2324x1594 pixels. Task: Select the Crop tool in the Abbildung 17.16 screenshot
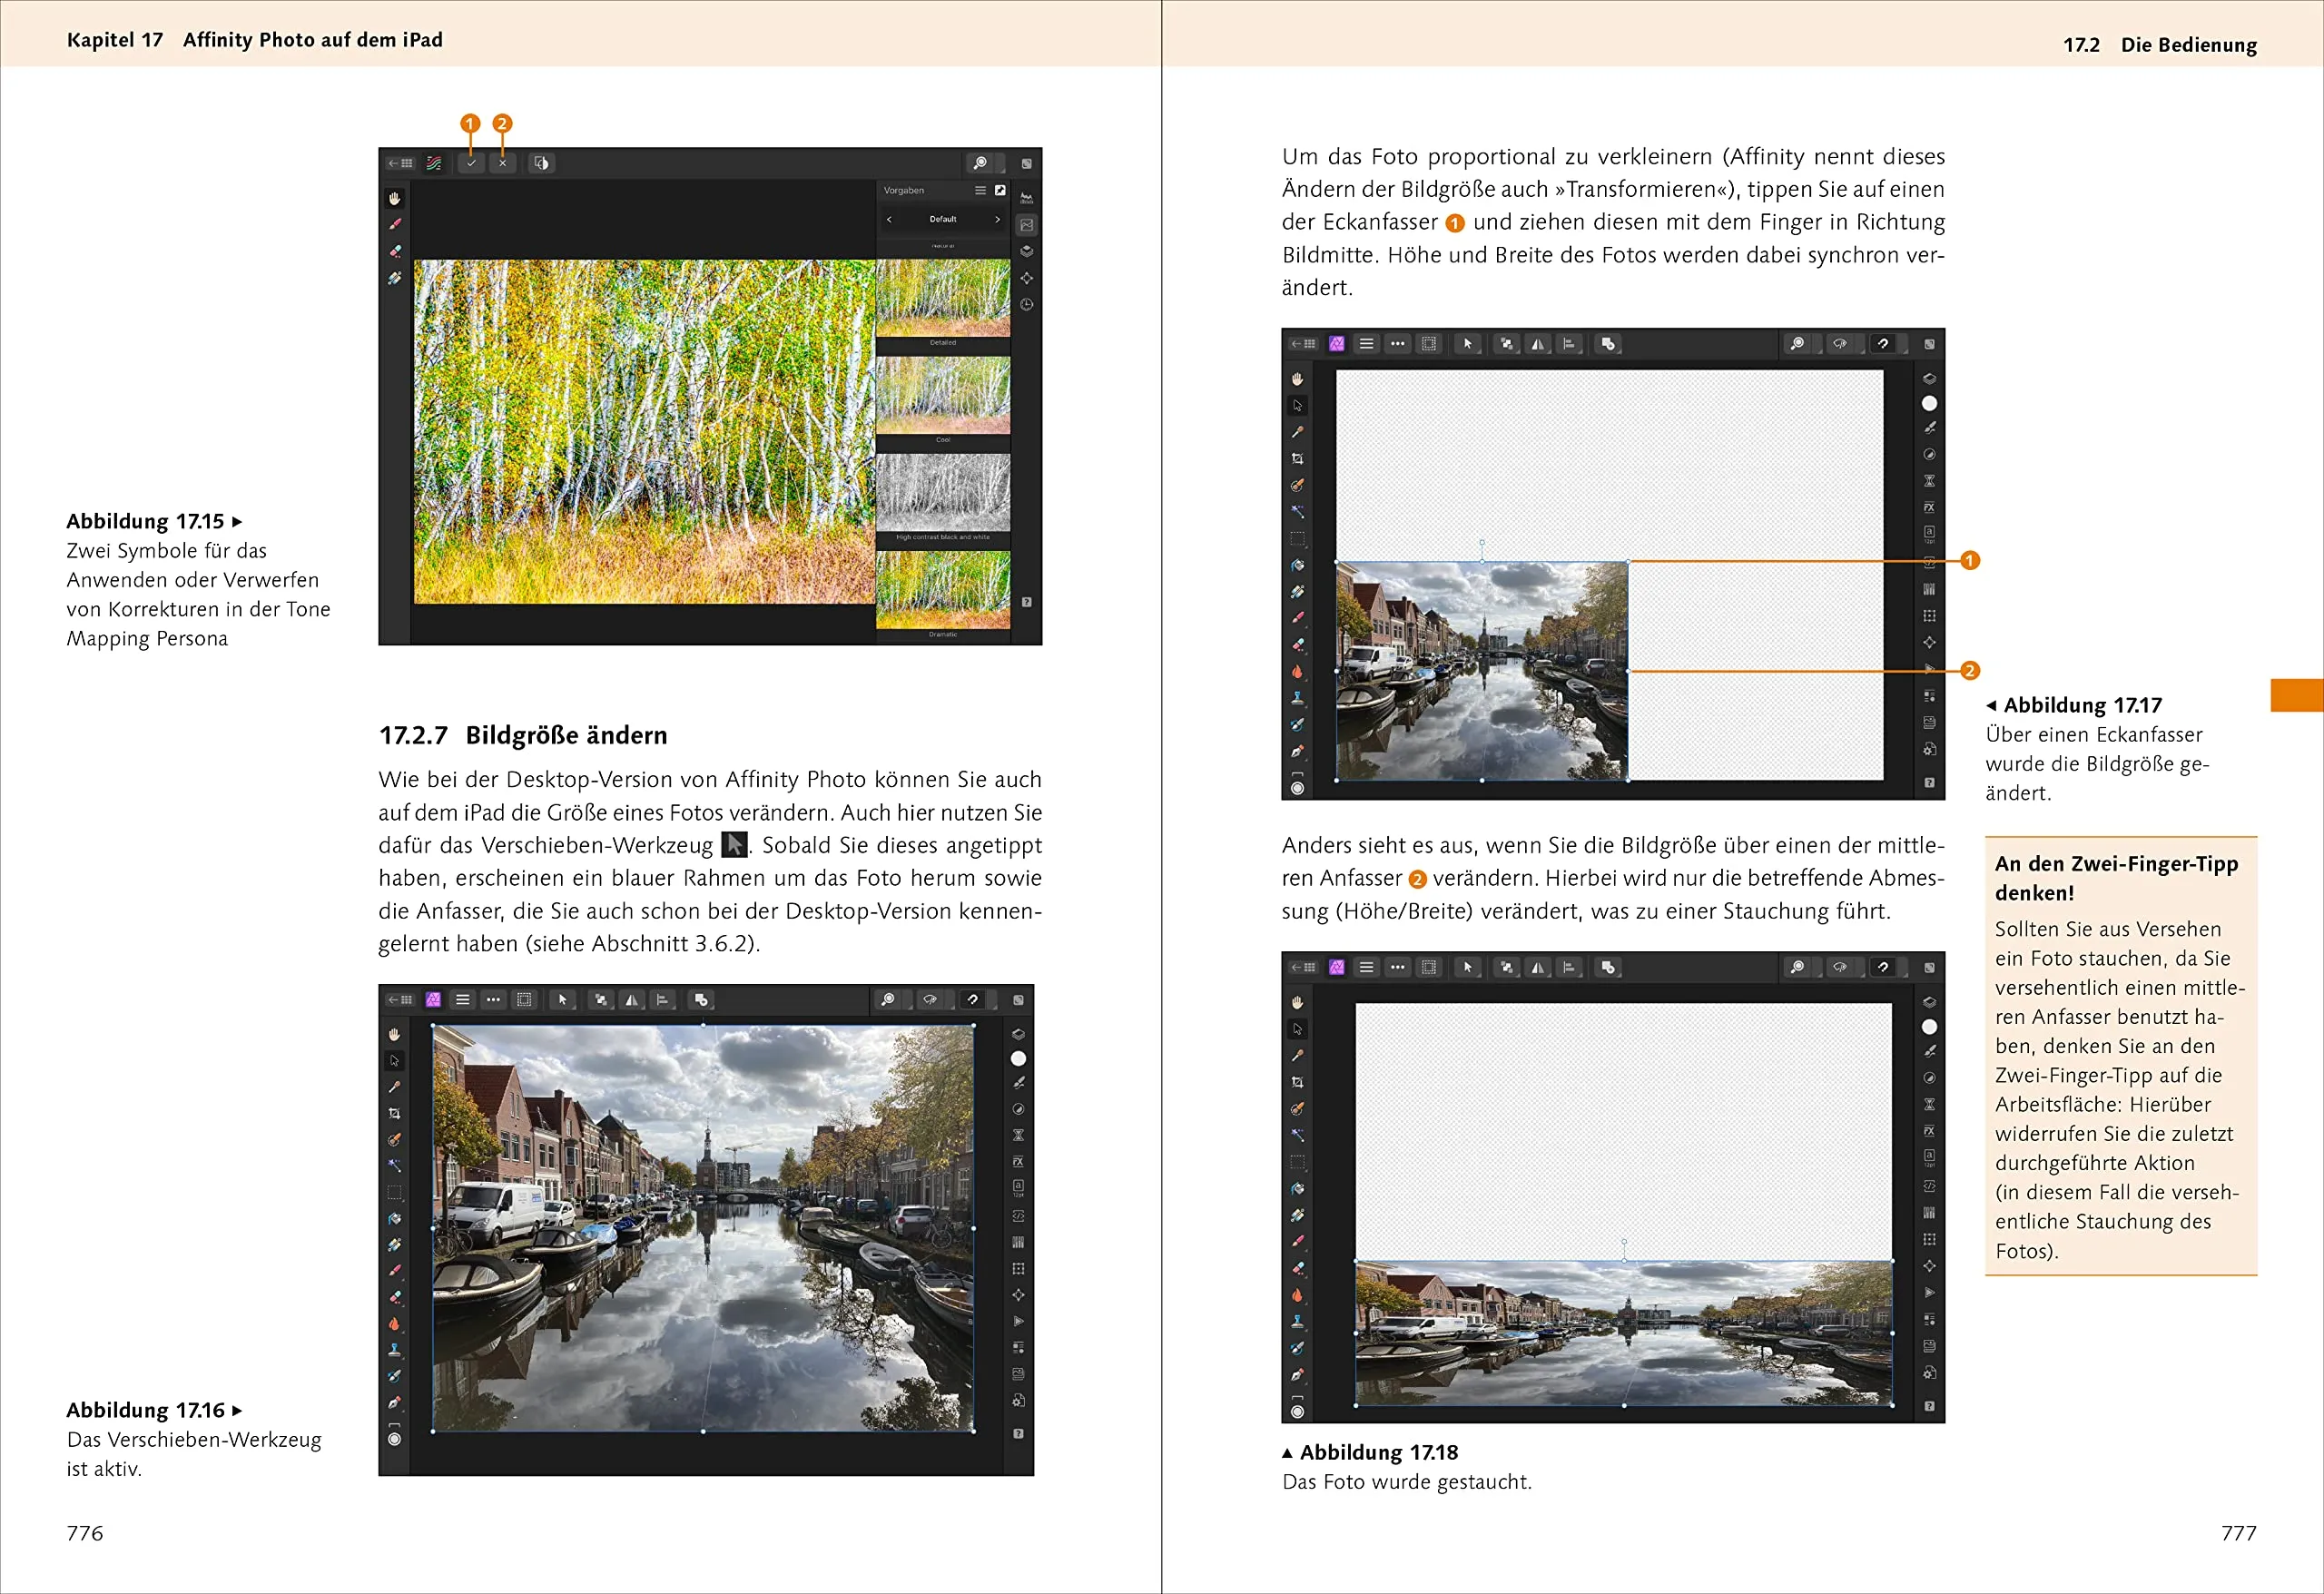point(395,1113)
